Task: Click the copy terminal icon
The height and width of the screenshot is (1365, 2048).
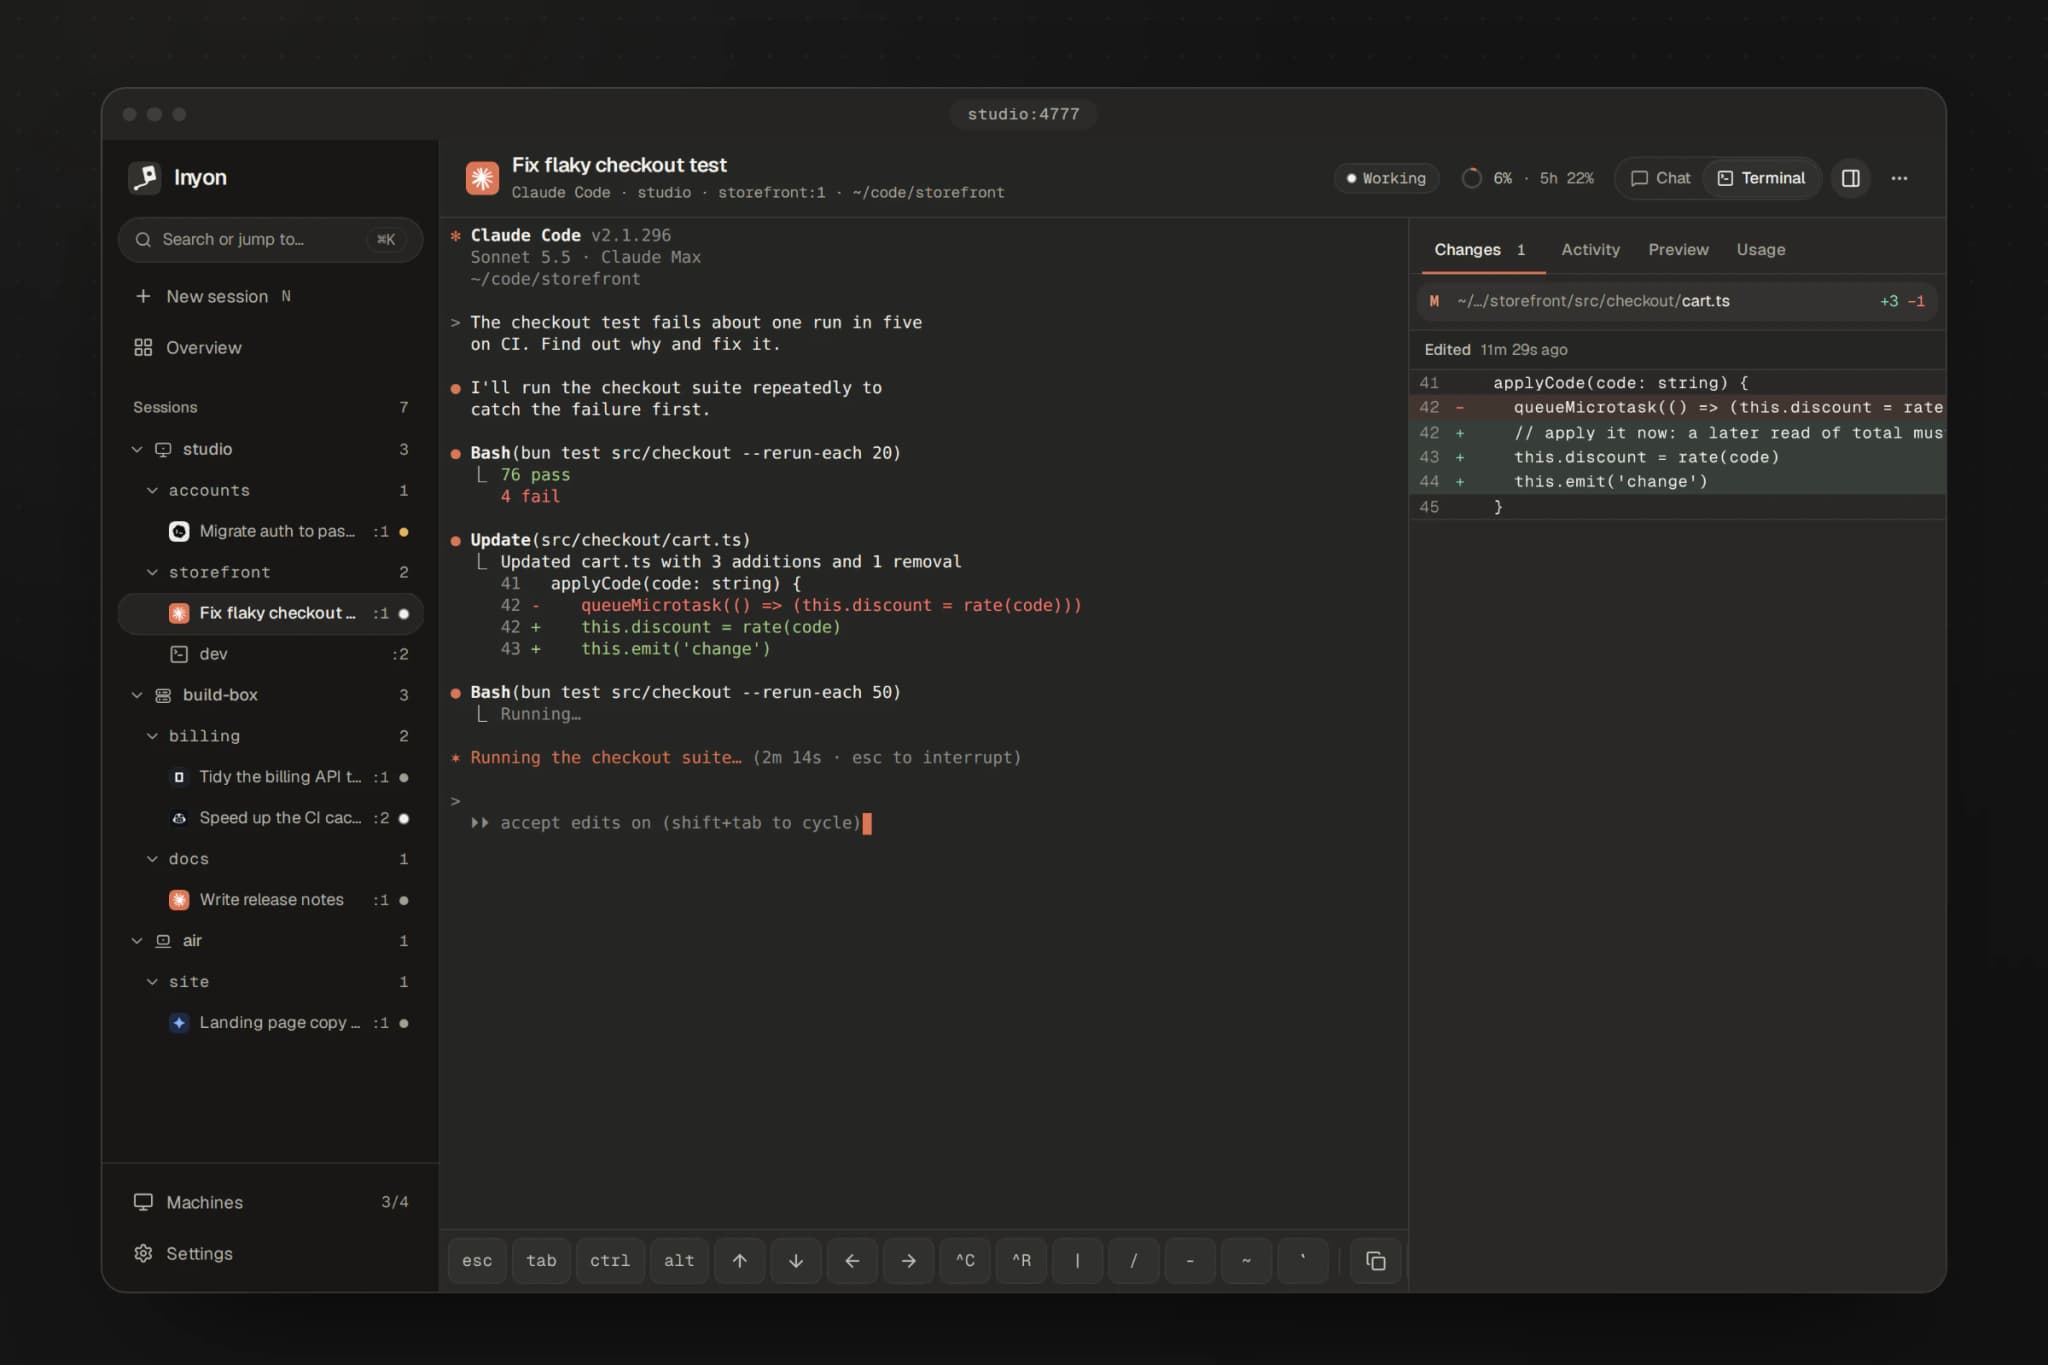Action: [1375, 1260]
